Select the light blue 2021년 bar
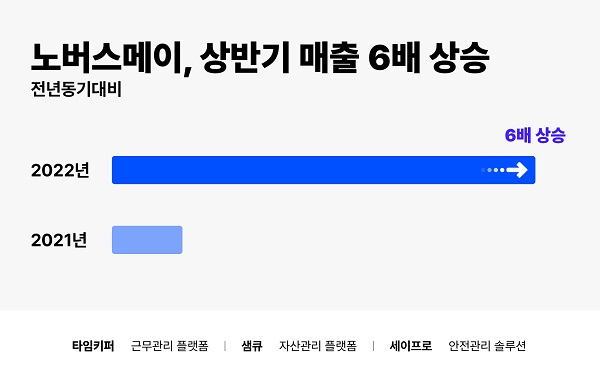 coord(147,240)
